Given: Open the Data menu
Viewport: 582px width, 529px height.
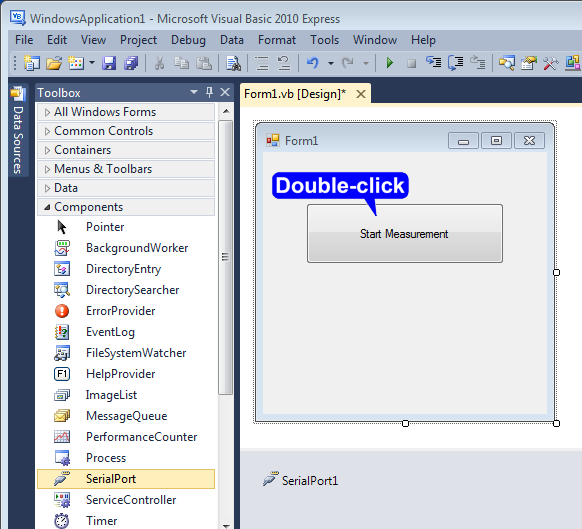Looking at the screenshot, I should point(232,40).
